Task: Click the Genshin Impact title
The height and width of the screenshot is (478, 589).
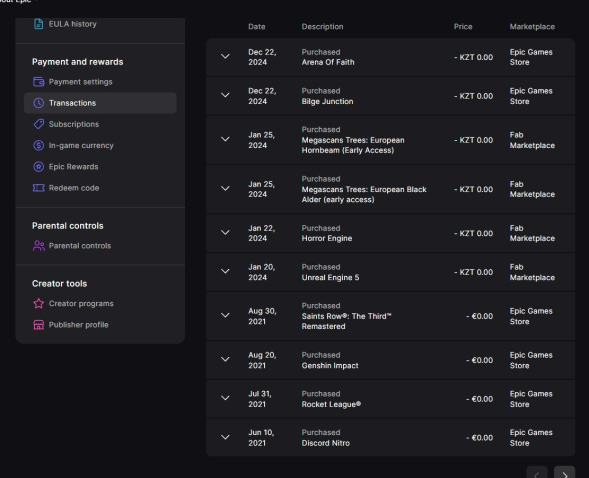Action: tap(330, 366)
